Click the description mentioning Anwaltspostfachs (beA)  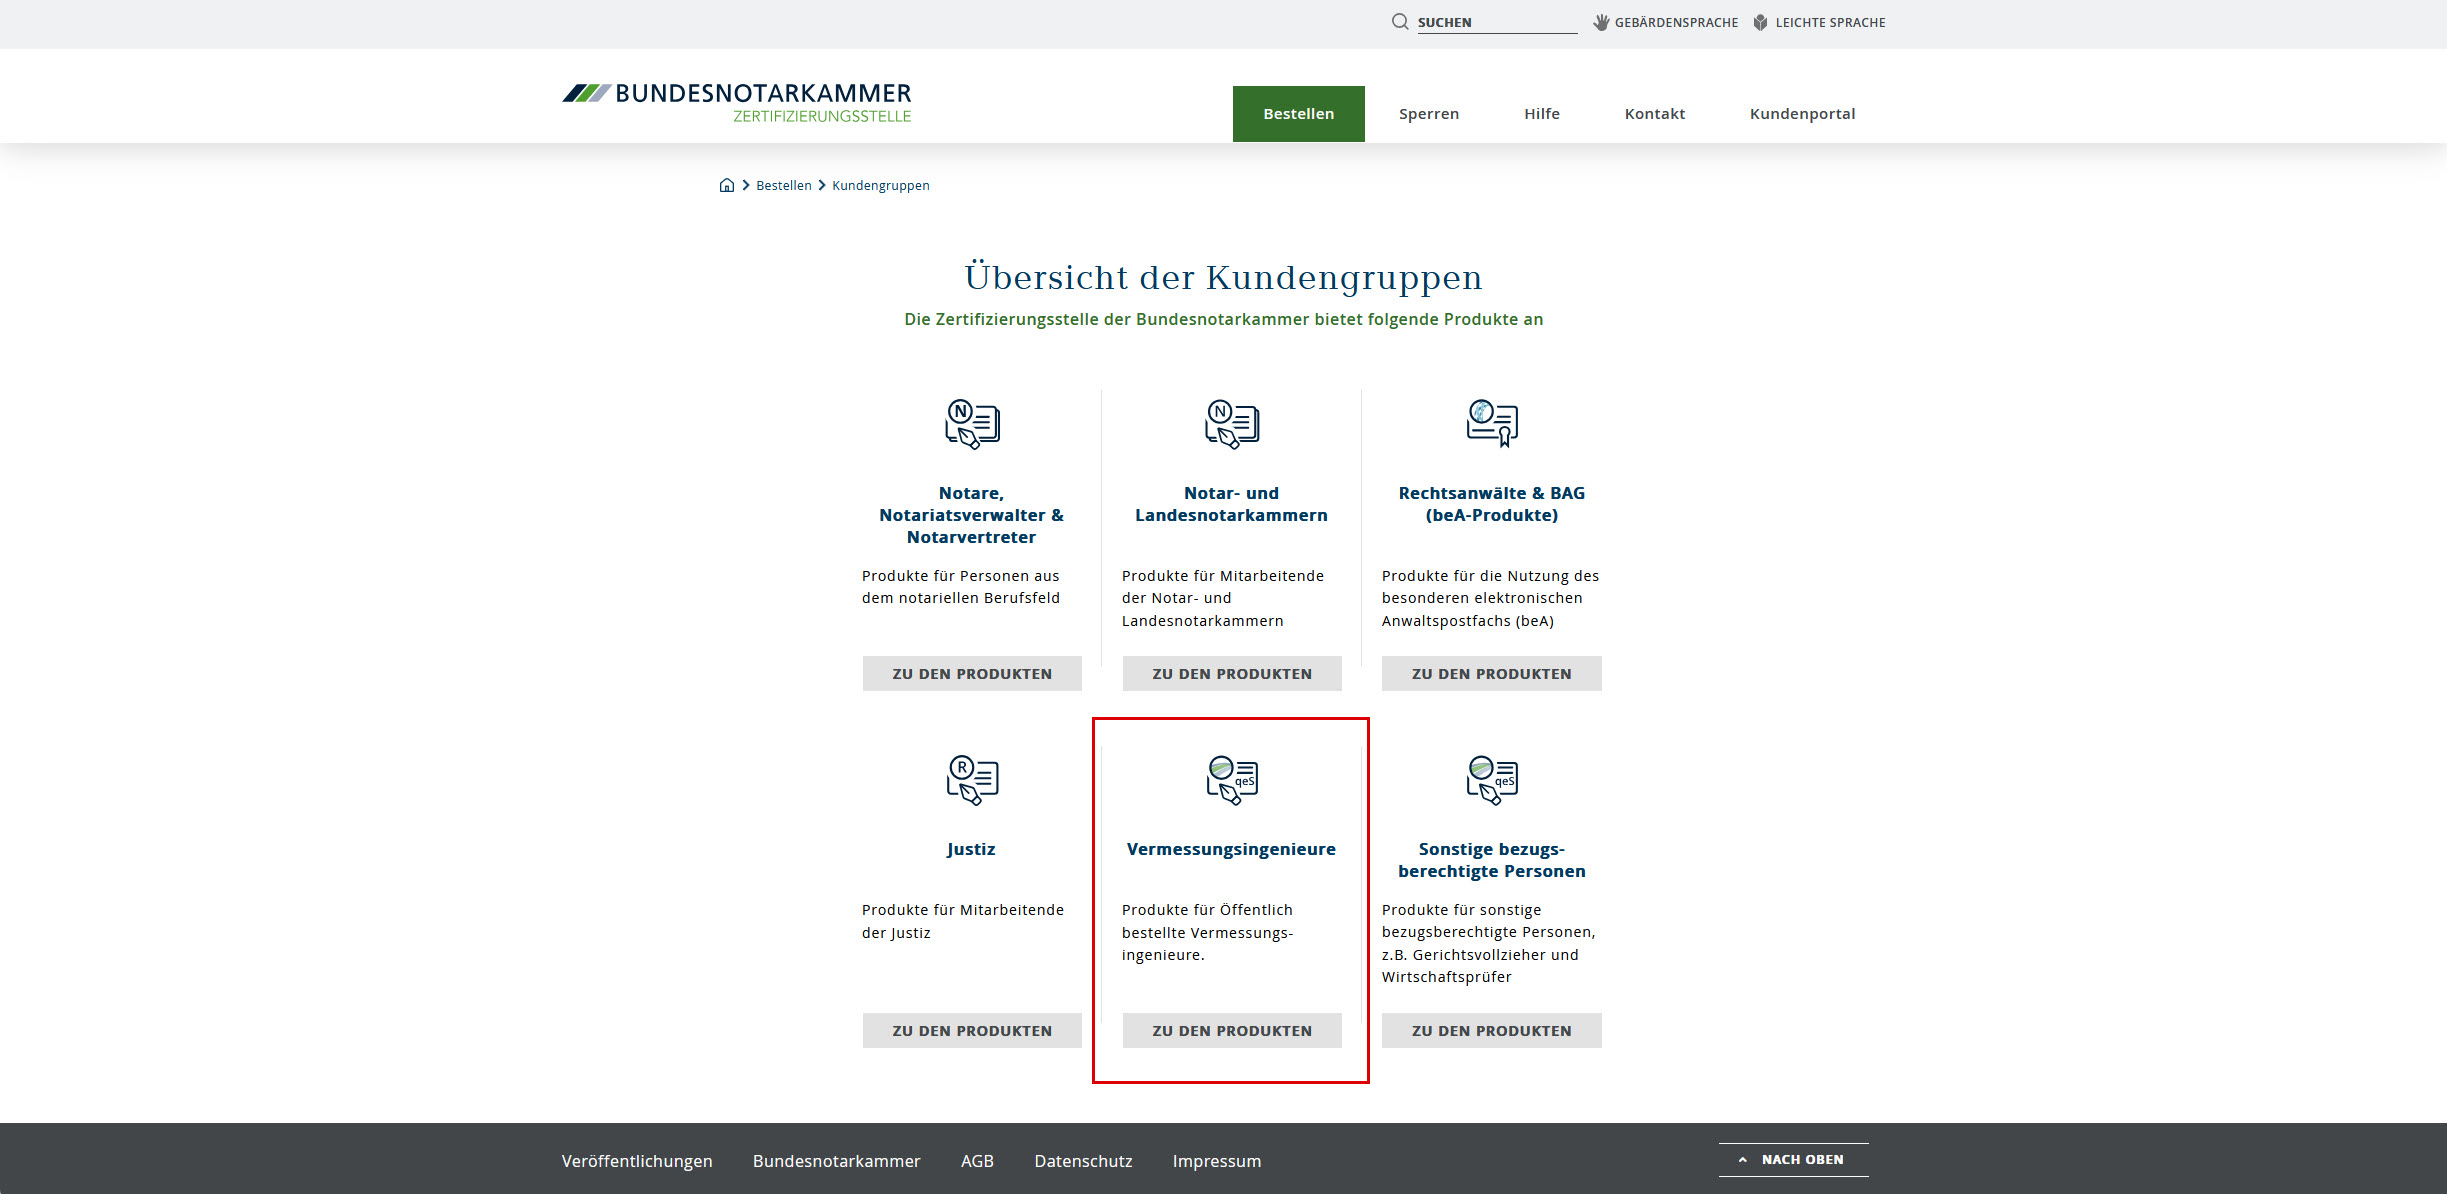tap(1491, 598)
